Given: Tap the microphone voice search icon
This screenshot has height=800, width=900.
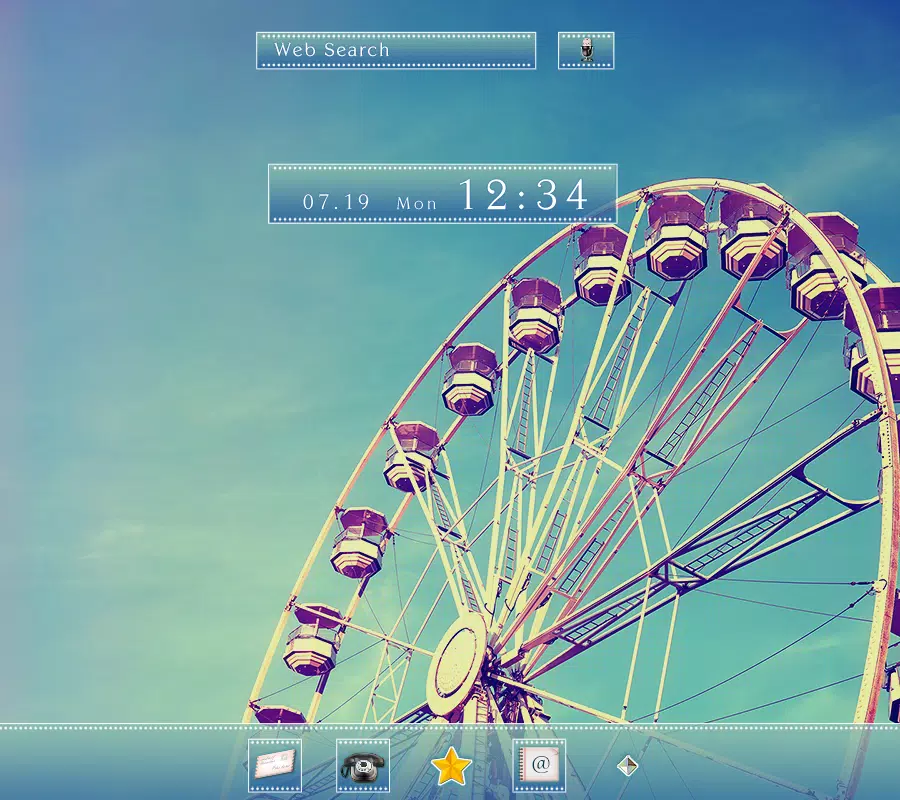Looking at the screenshot, I should pos(586,51).
